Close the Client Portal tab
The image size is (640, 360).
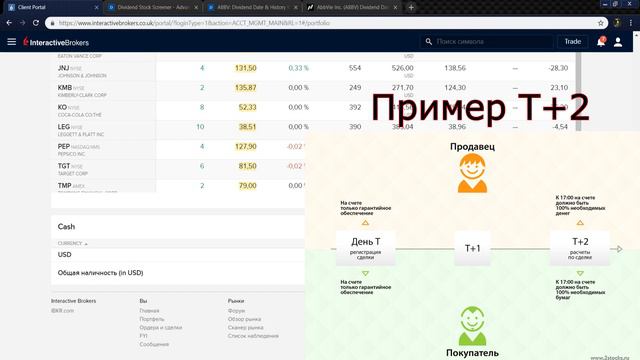coord(96,7)
